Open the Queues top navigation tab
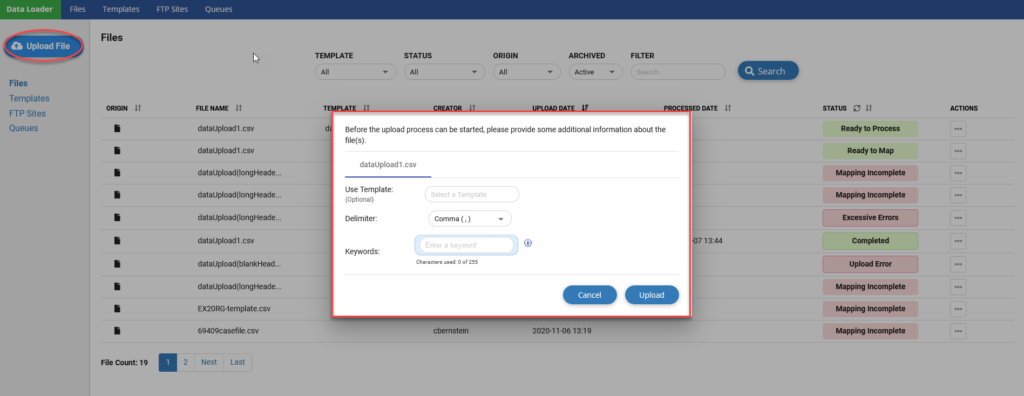Viewport: 1024px width, 396px height. coord(218,9)
